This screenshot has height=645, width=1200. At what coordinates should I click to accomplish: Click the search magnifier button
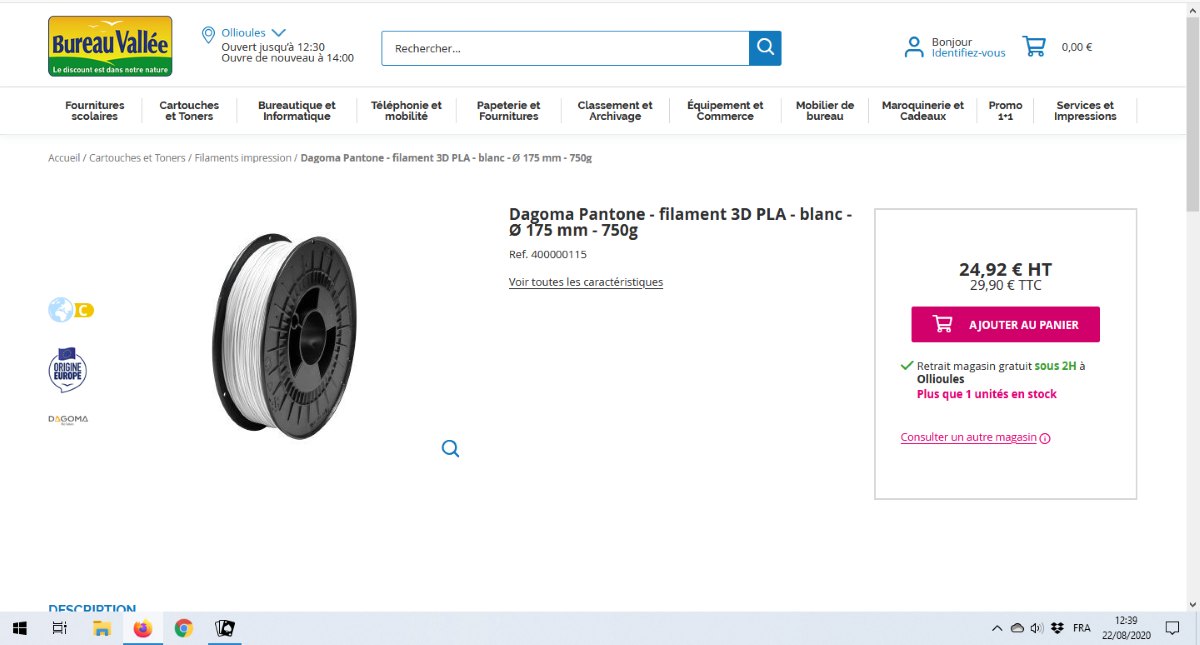tap(765, 48)
